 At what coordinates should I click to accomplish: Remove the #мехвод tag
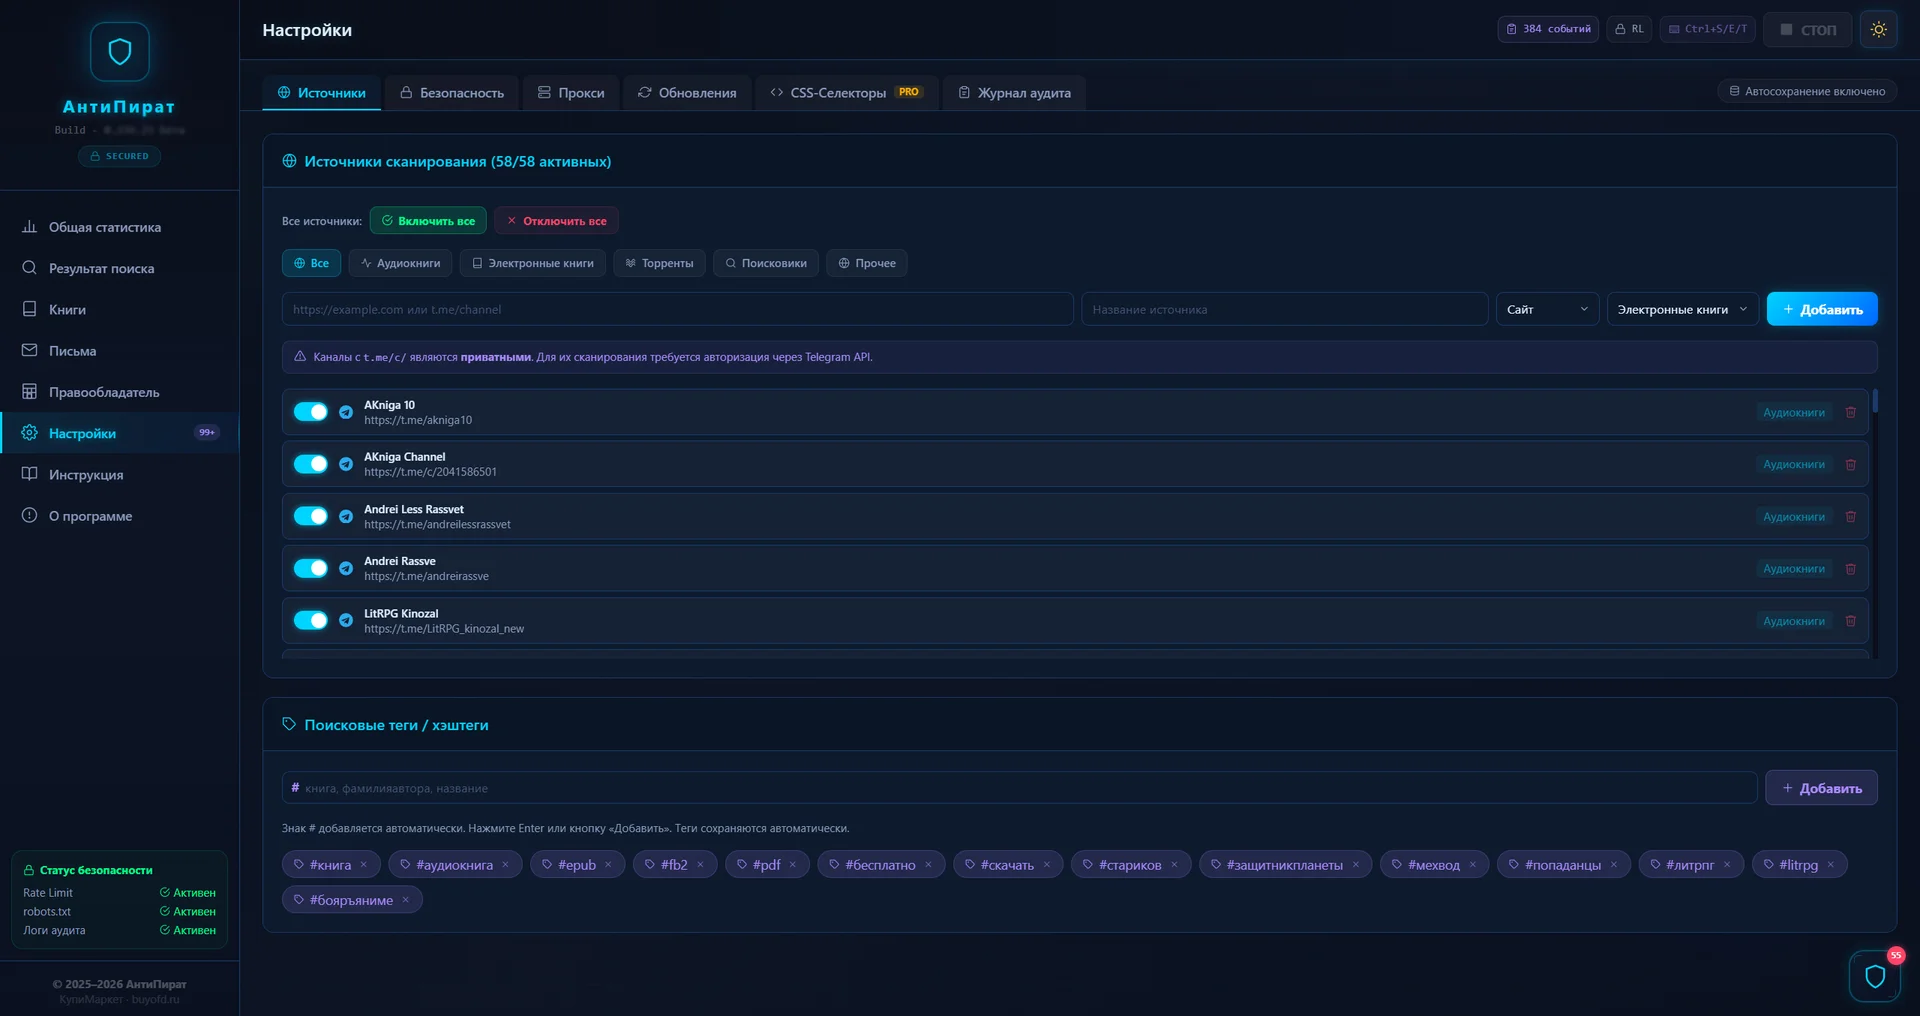pos(1472,865)
